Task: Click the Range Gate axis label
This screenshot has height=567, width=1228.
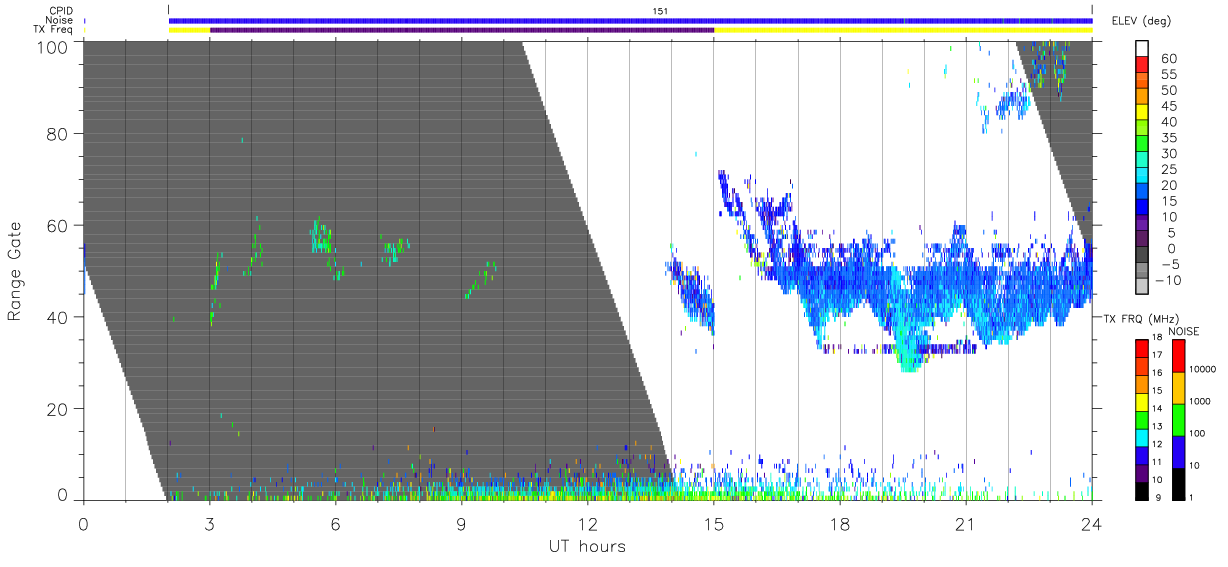Action: 15,271
